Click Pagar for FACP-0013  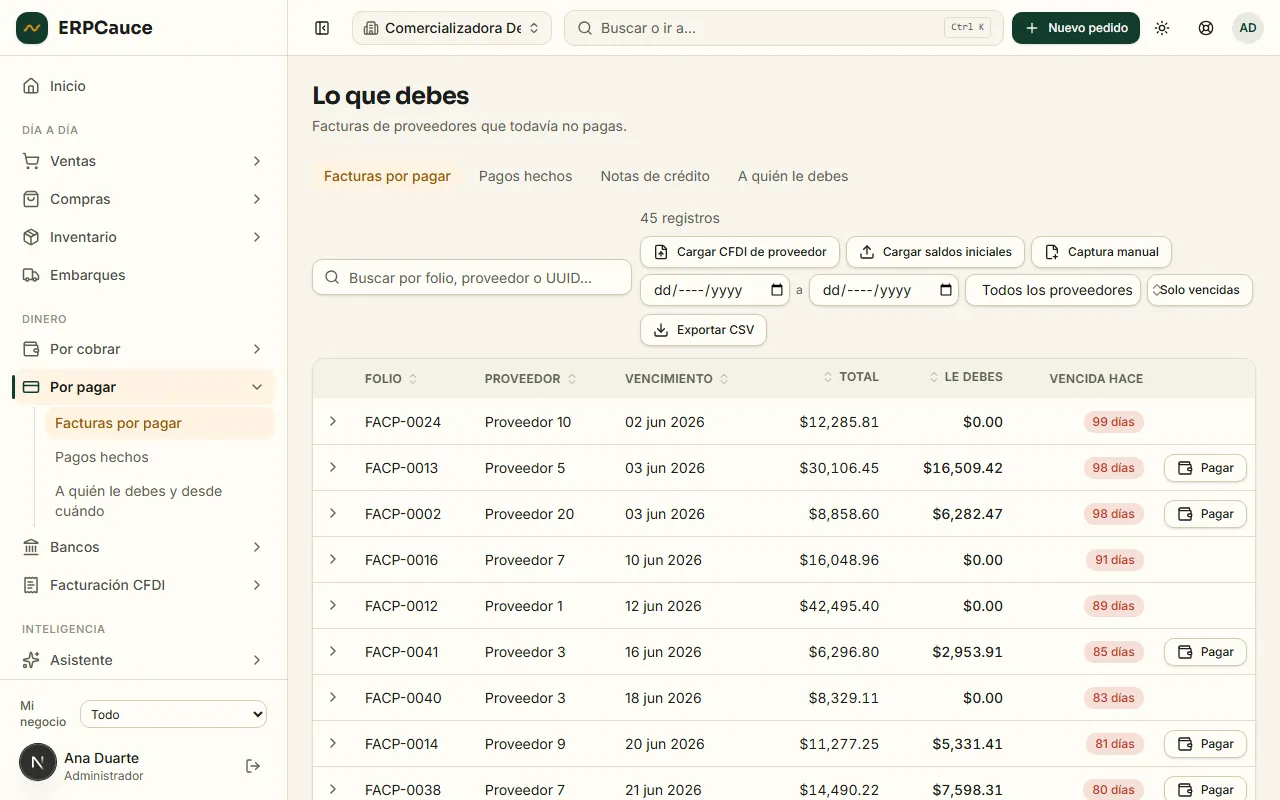click(x=1205, y=468)
